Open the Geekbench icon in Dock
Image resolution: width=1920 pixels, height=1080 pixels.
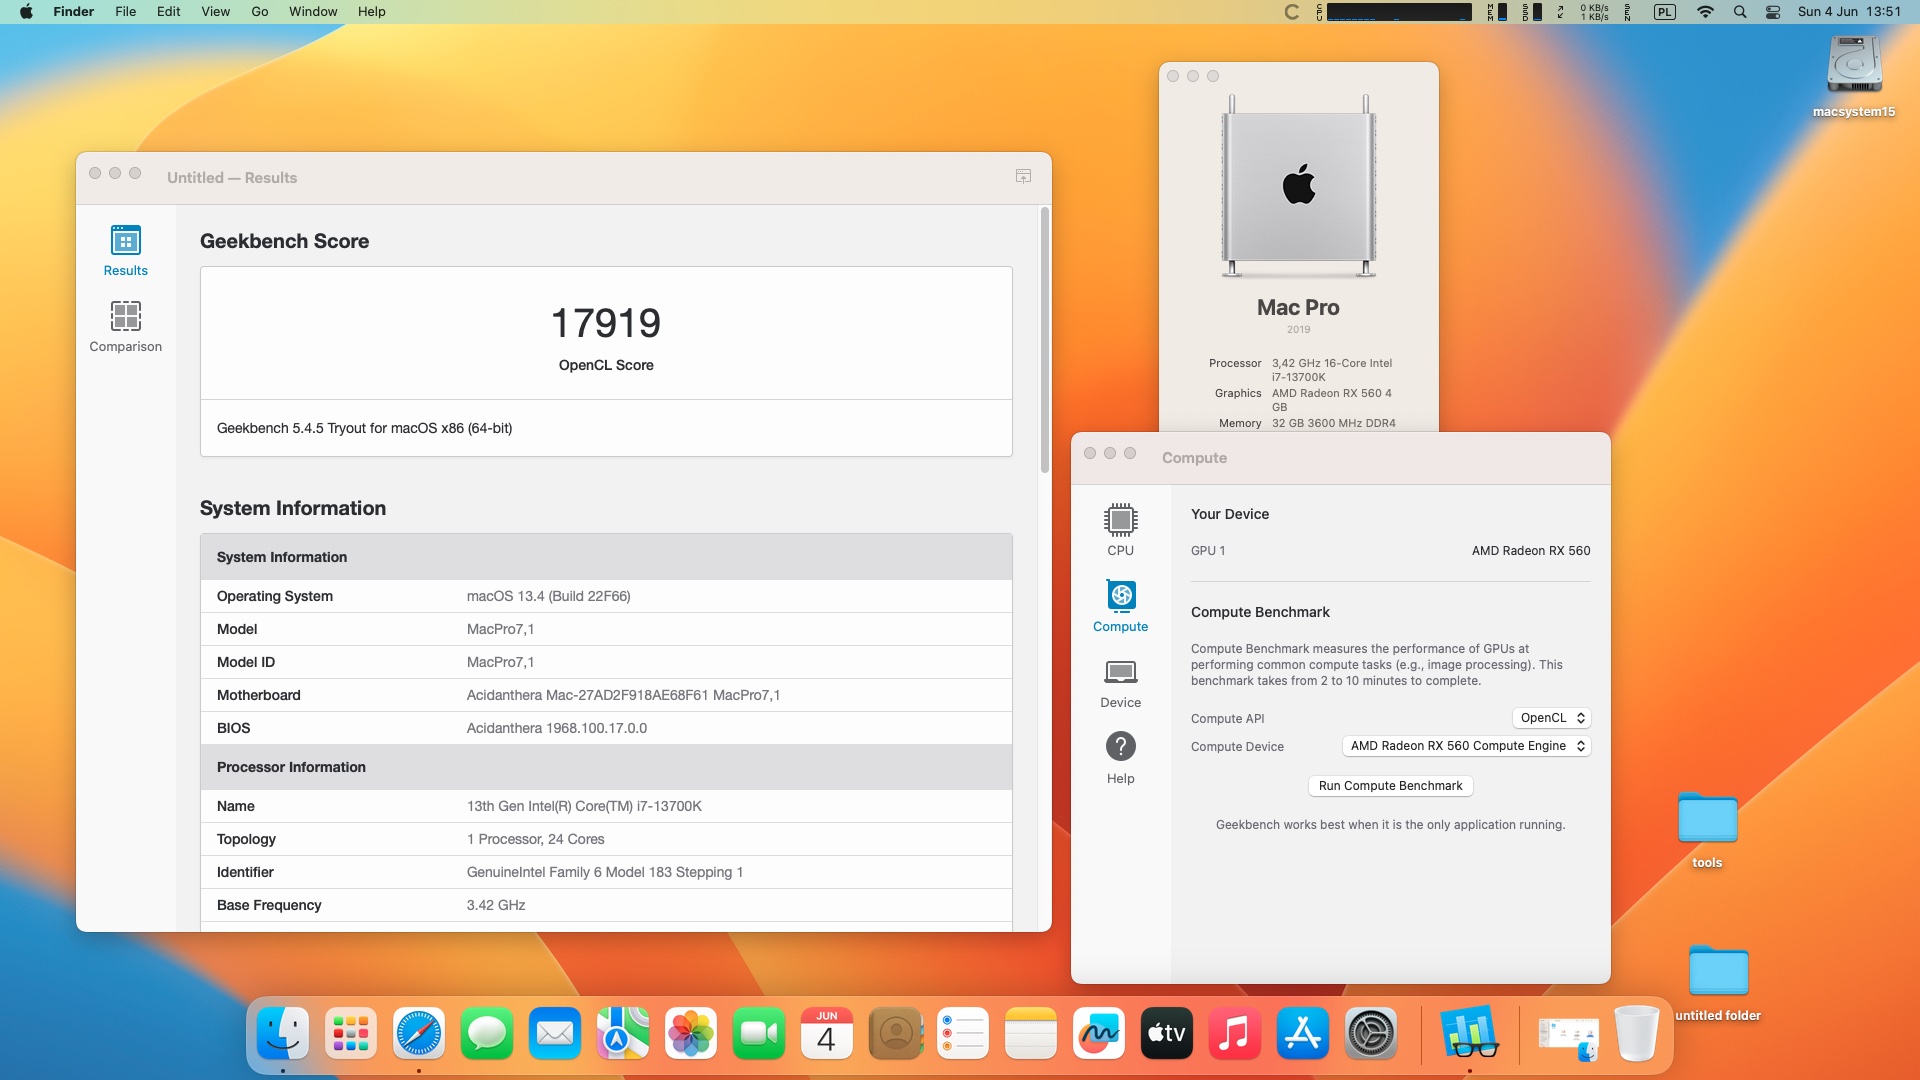(x=1469, y=1034)
